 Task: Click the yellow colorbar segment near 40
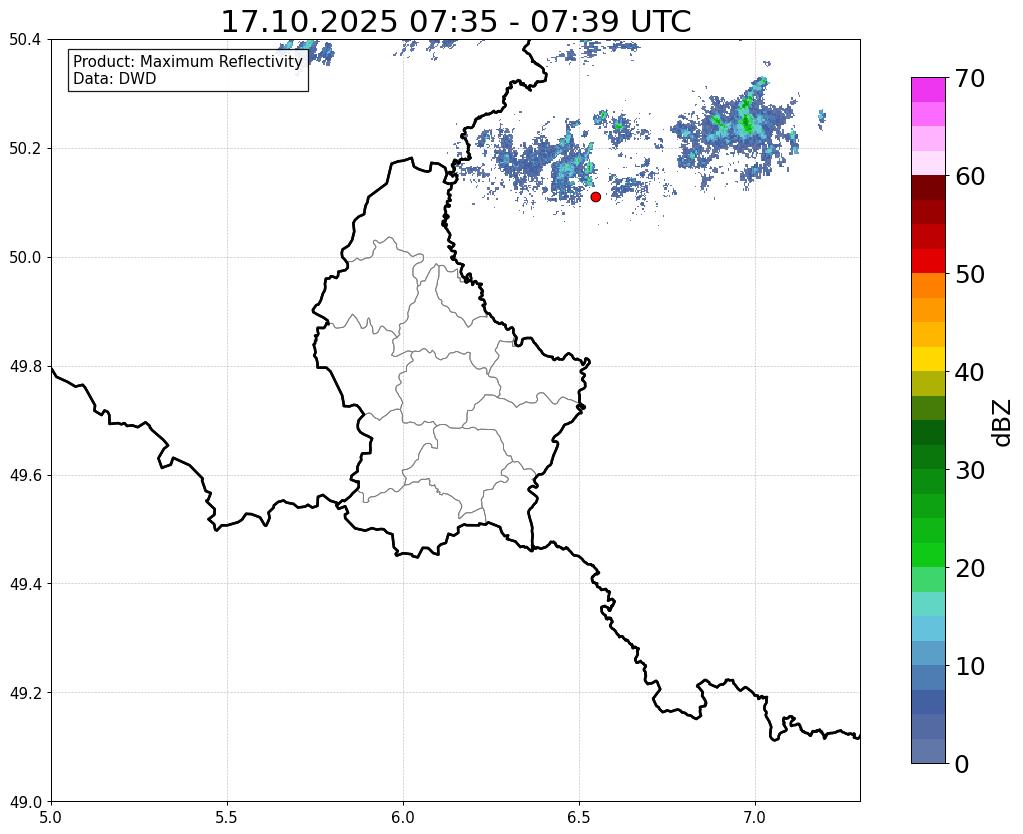tap(928, 359)
